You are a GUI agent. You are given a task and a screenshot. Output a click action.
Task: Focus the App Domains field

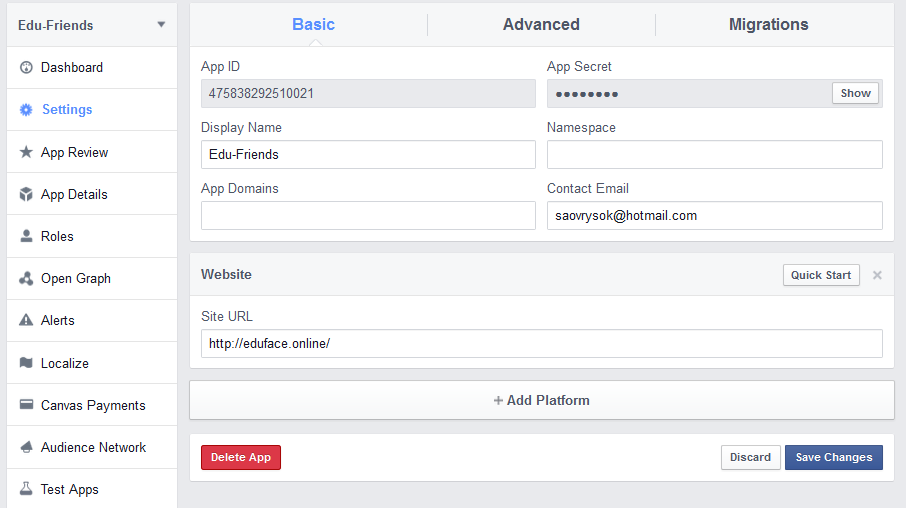pyautogui.click(x=368, y=216)
